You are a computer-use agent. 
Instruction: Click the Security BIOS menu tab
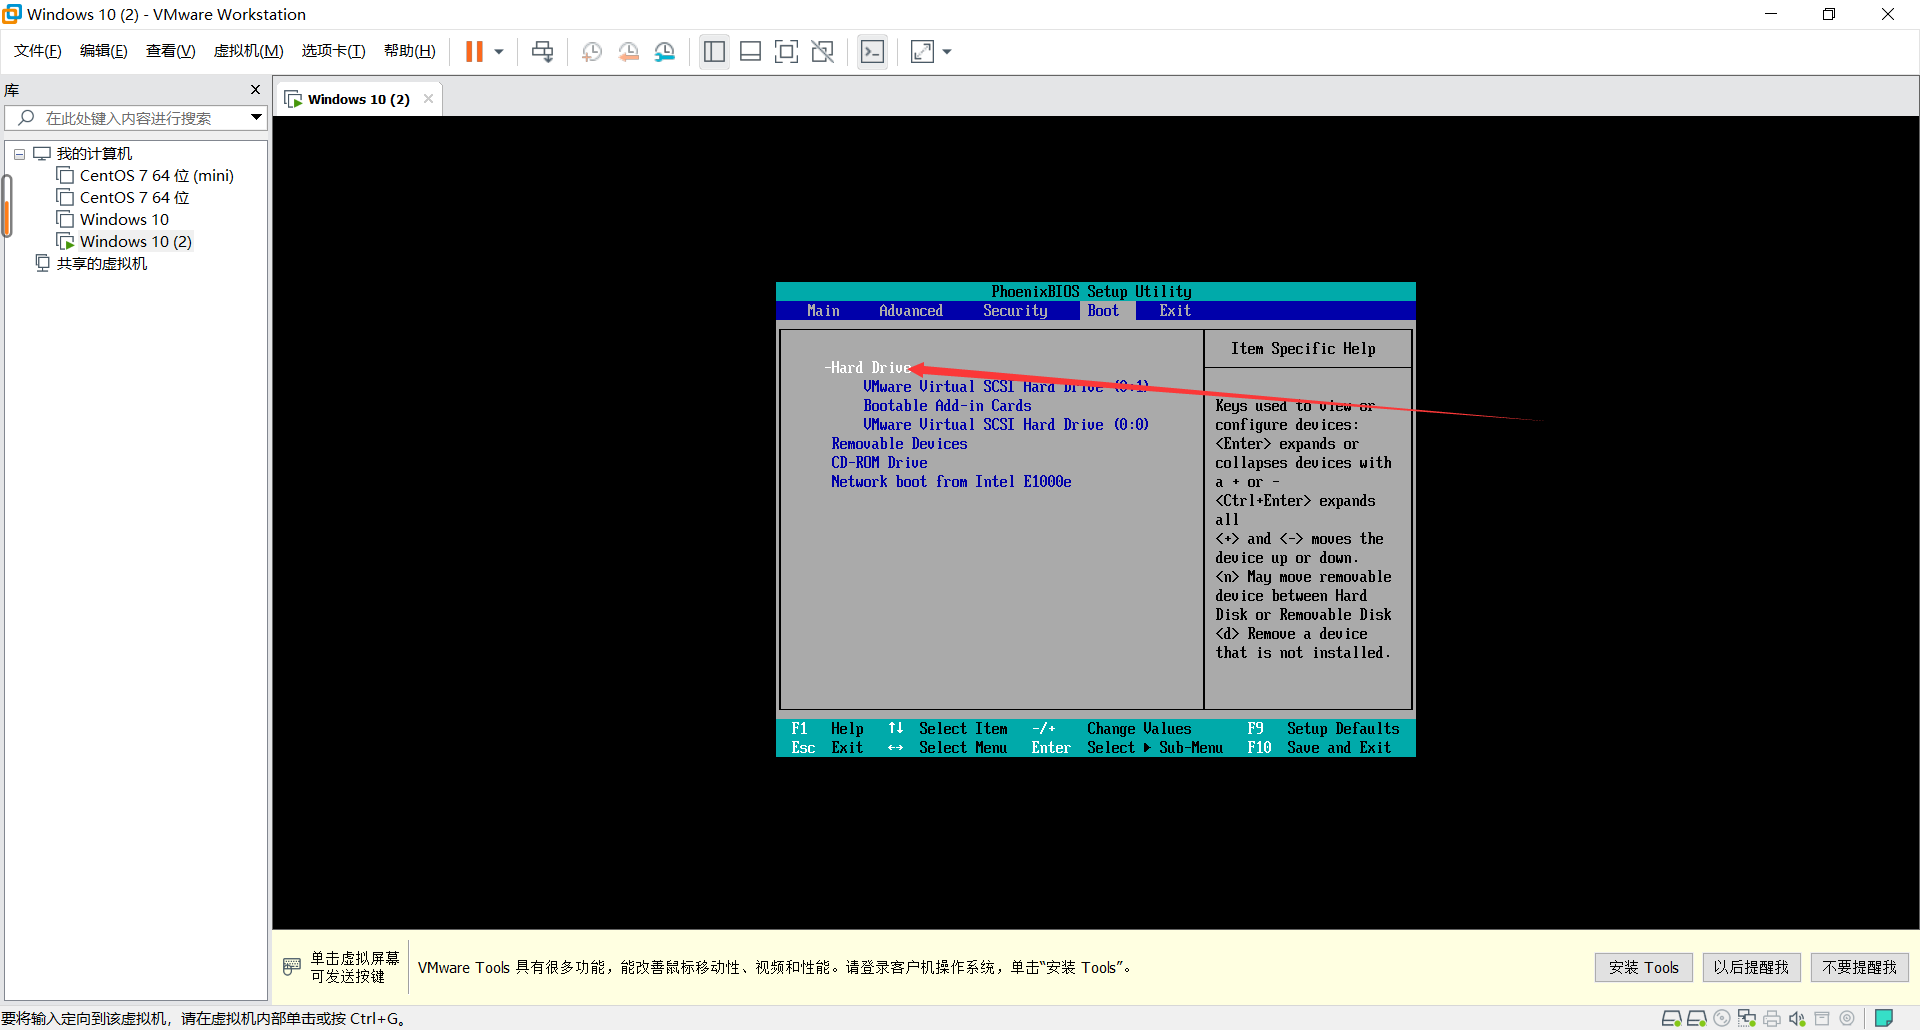[x=1015, y=311]
